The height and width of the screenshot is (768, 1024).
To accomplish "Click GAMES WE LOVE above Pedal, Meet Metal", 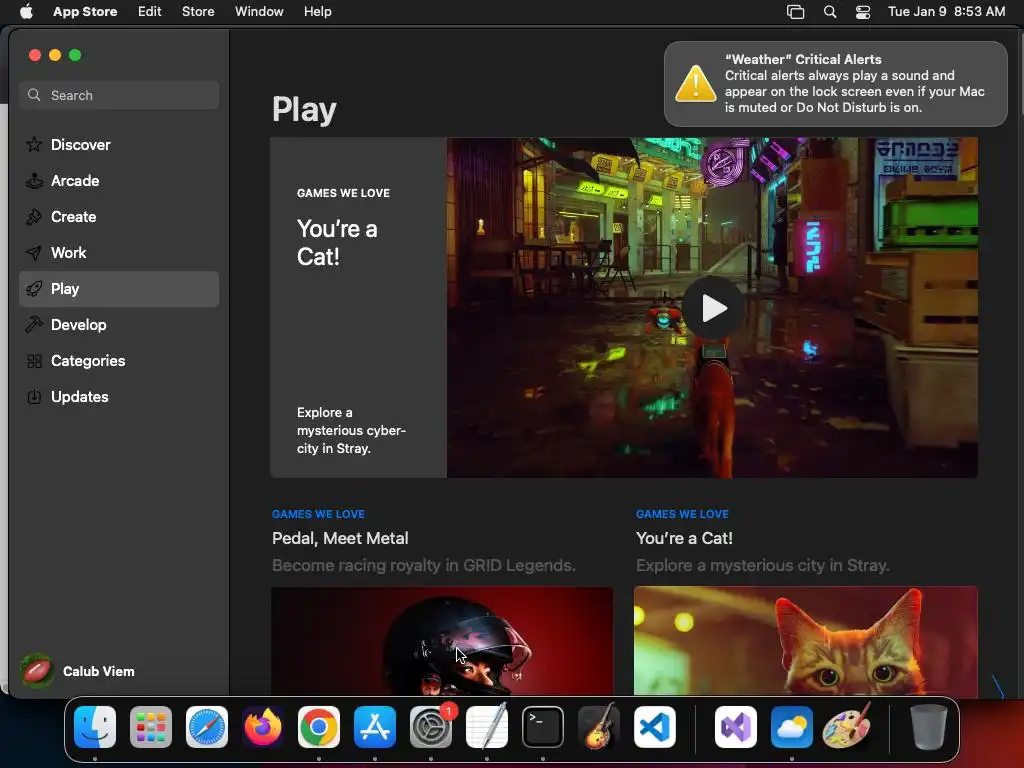I will [x=318, y=514].
